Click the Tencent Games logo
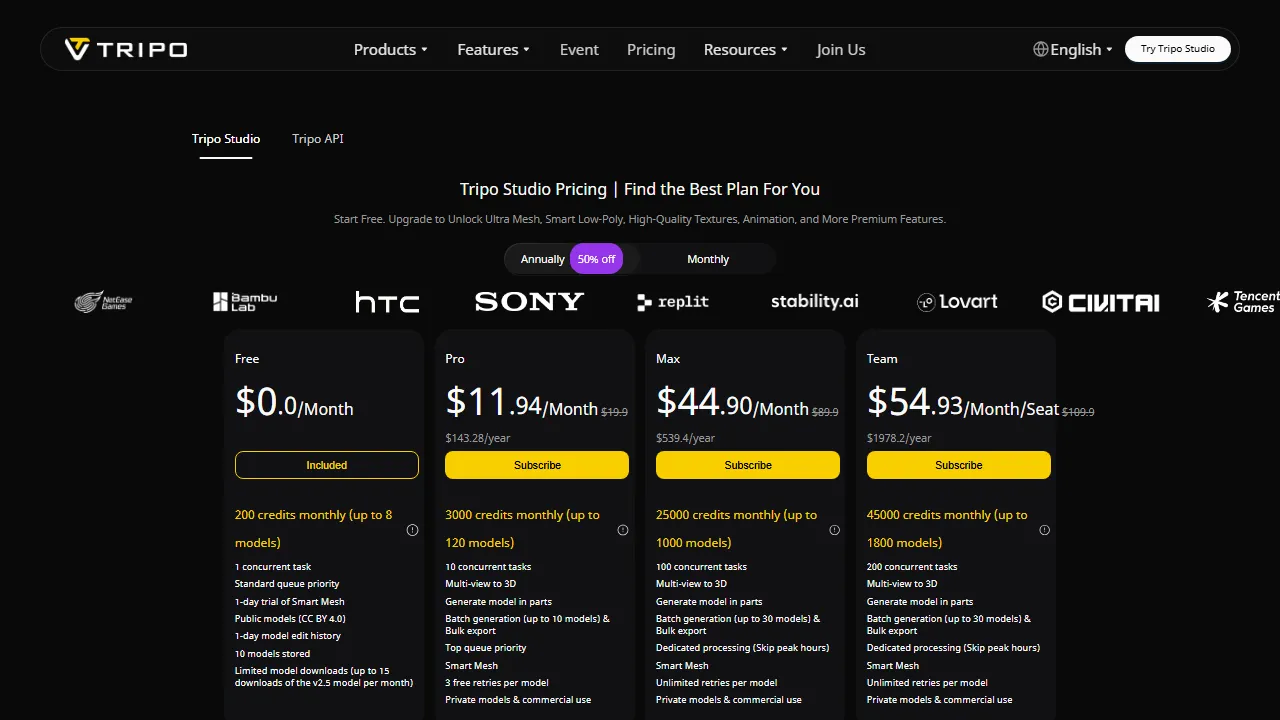The height and width of the screenshot is (720, 1280). pyautogui.click(x=1244, y=301)
